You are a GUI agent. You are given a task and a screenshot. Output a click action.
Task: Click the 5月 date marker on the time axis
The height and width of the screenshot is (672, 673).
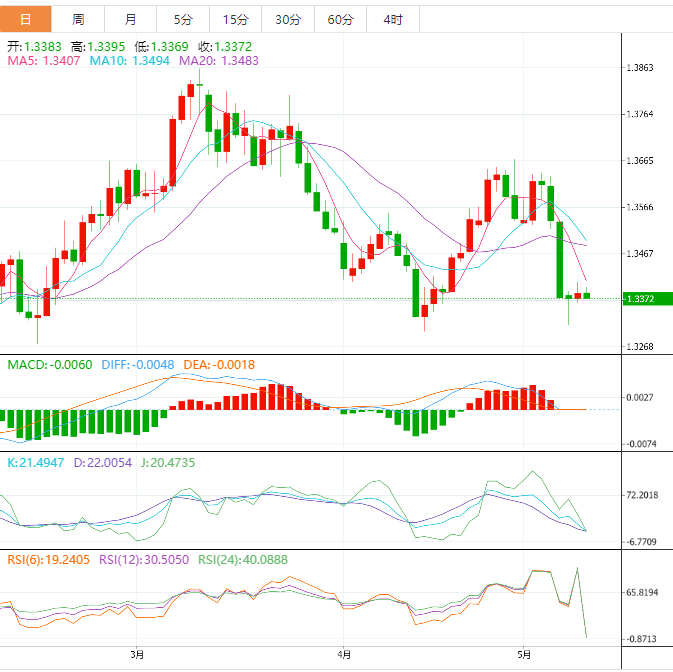(x=526, y=656)
